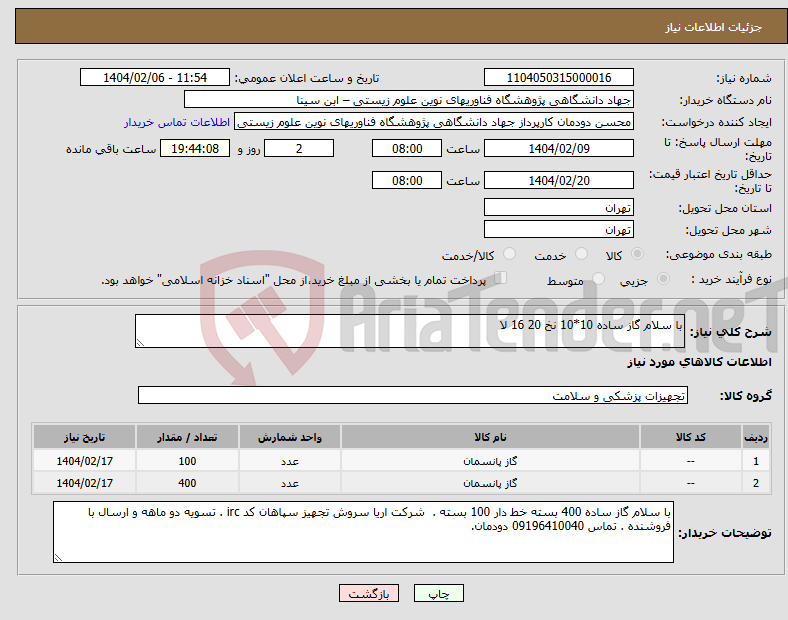
Task: Click the announcement date field 1404/02/06 - 11:54
Action: 155,77
